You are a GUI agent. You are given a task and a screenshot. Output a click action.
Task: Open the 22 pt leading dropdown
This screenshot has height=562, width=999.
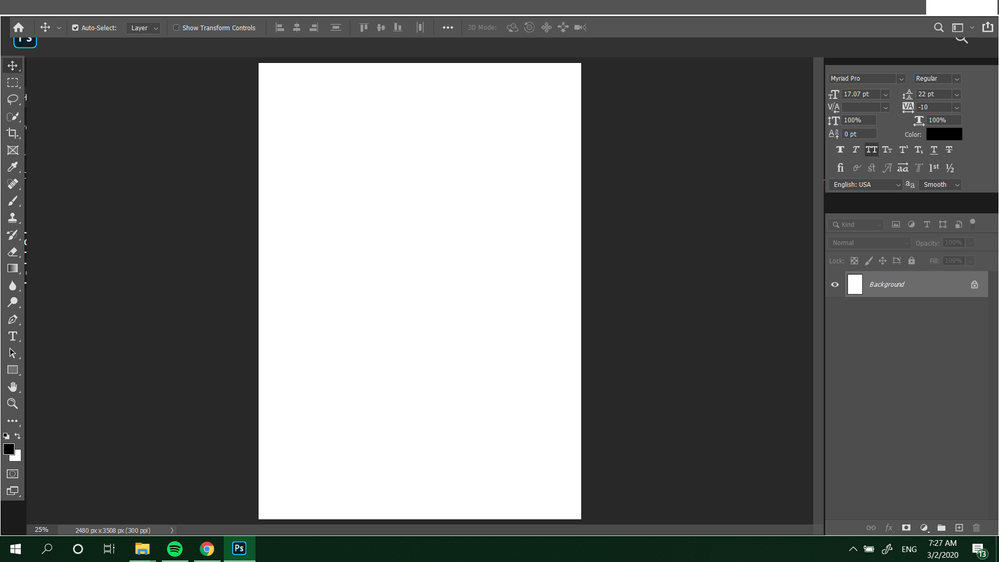pos(956,94)
